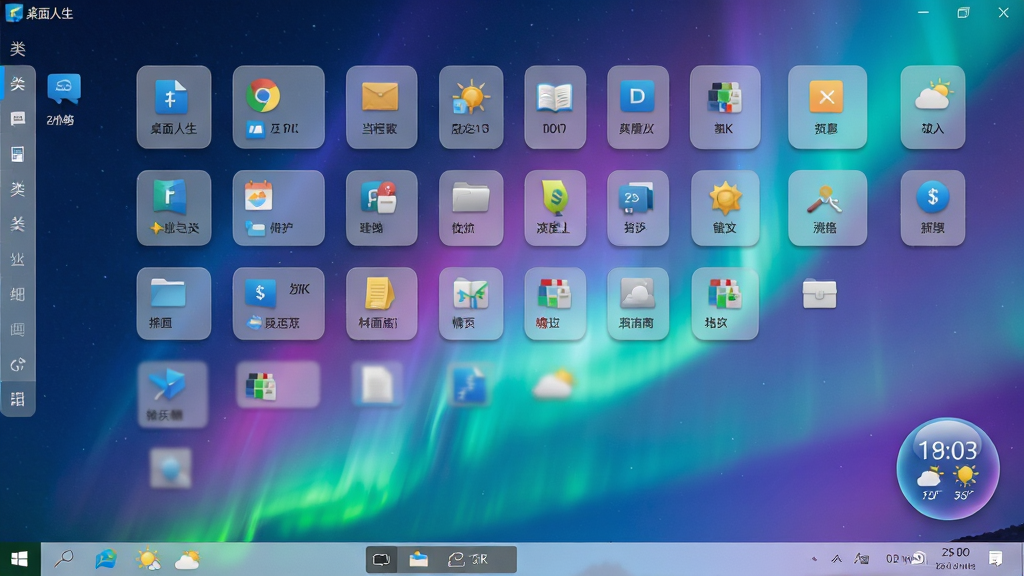Open the sun tile with blue square
This screenshot has height=576, width=1024.
click(x=471, y=107)
